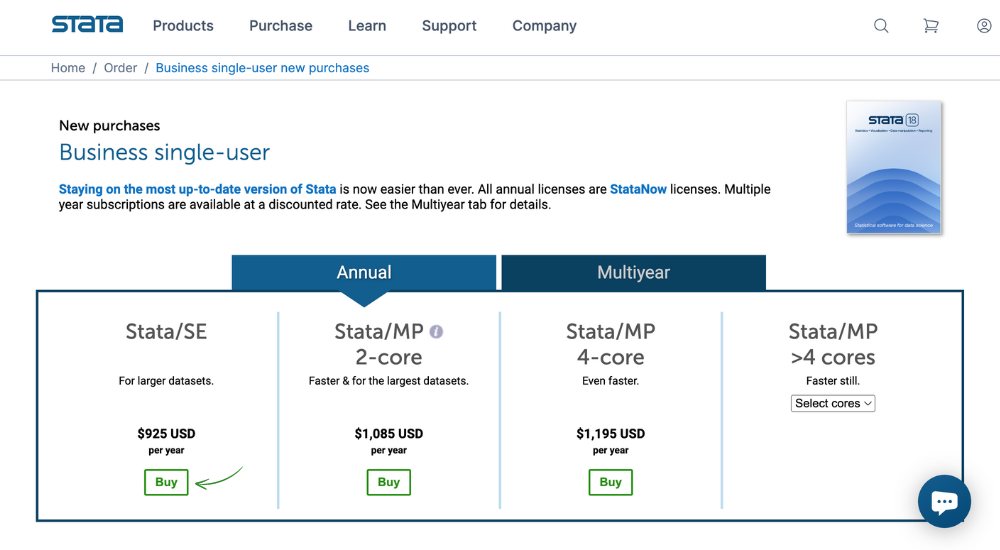Open the Support menu
1000x550 pixels.
click(449, 26)
